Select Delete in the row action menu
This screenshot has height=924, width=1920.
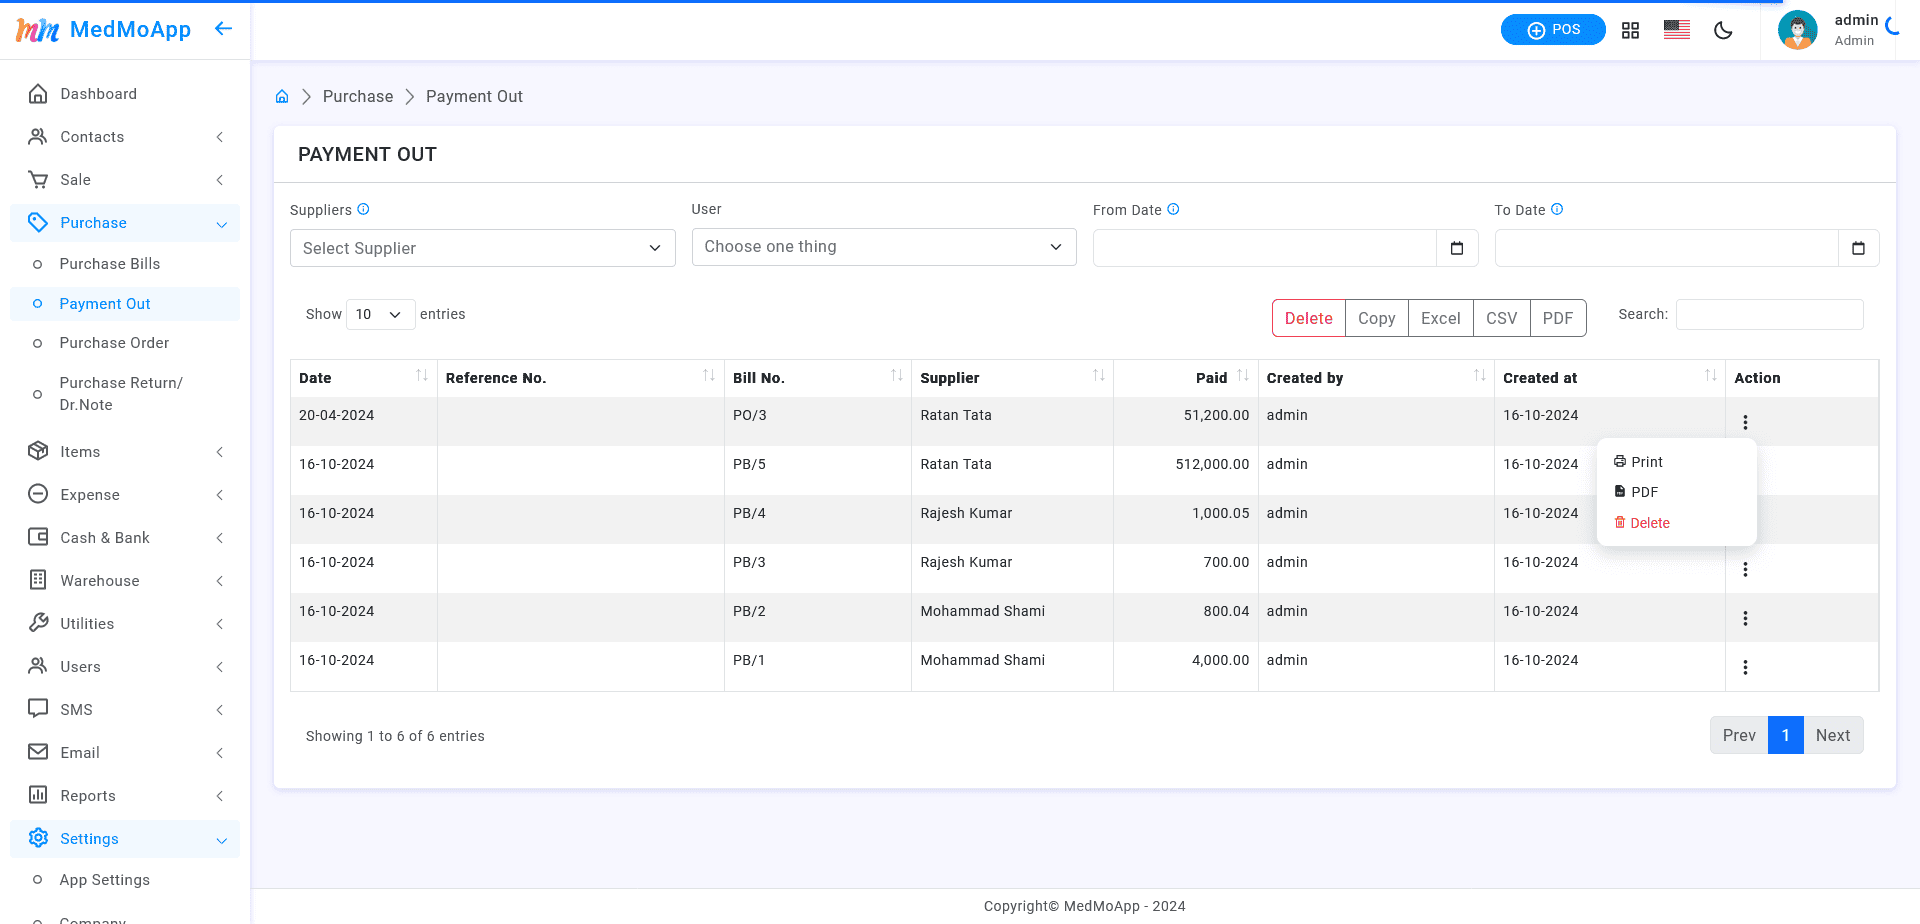coord(1649,523)
